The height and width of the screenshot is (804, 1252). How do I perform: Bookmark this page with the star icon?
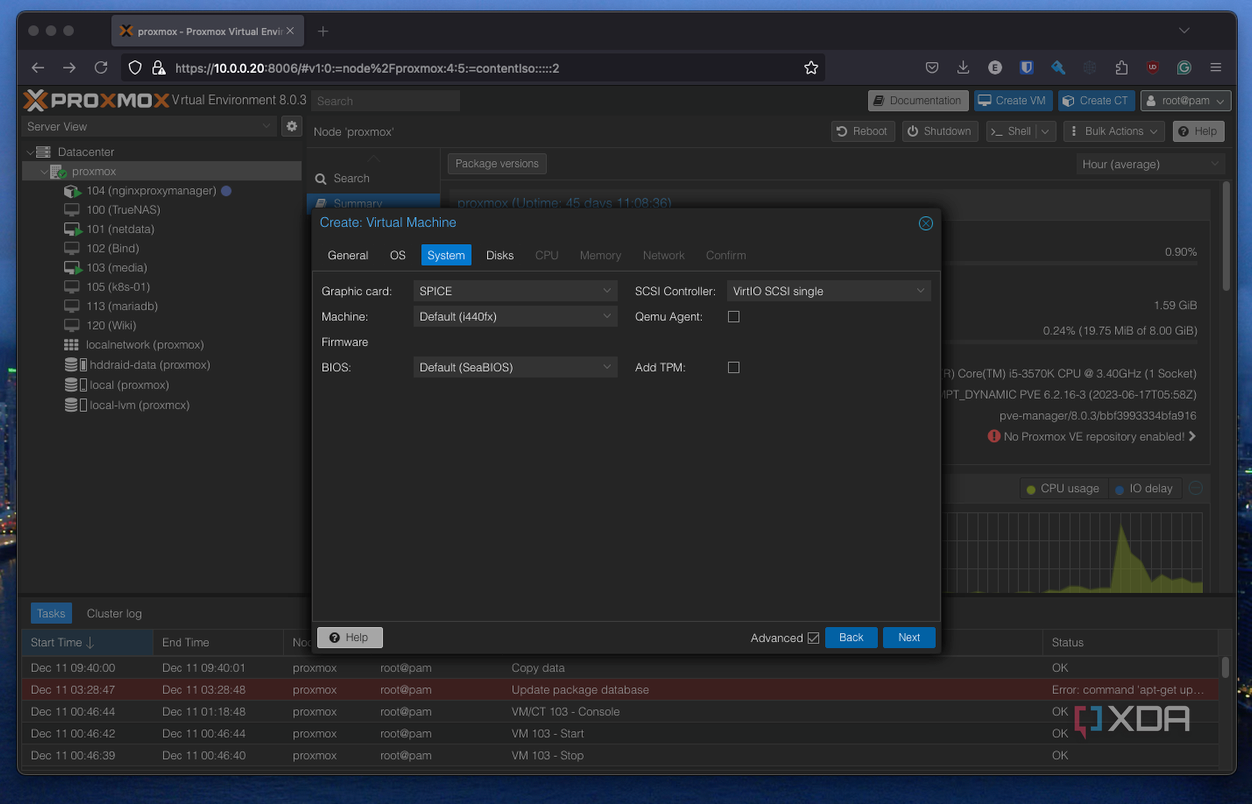click(x=811, y=68)
